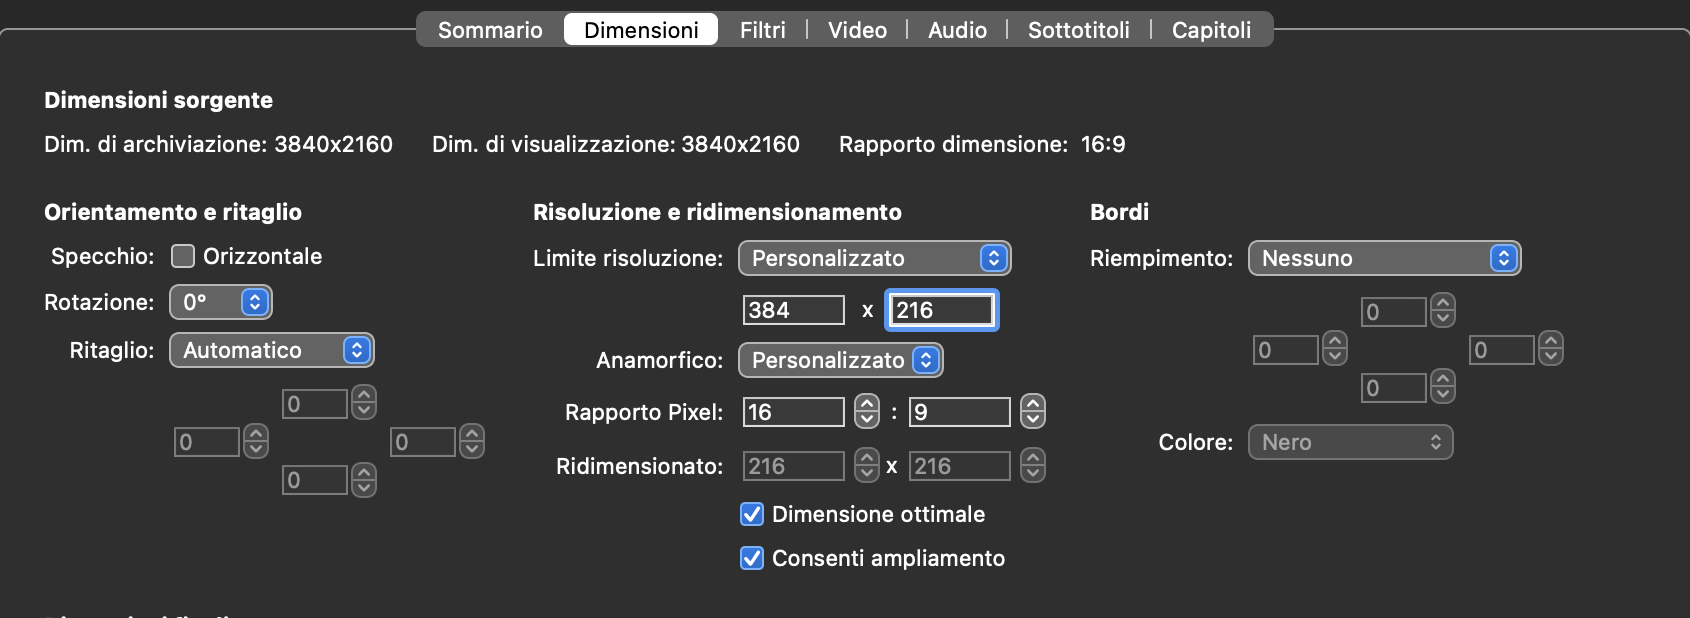The image size is (1690, 618).
Task: Open the Rotazione dropdown
Action: click(221, 302)
